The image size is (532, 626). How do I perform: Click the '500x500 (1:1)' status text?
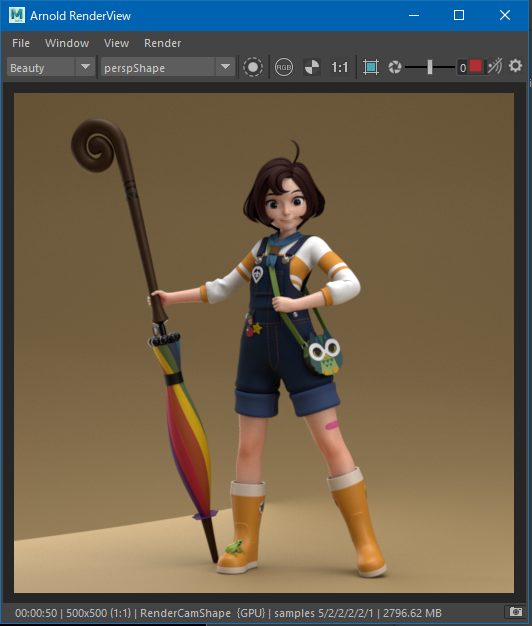(x=98, y=613)
